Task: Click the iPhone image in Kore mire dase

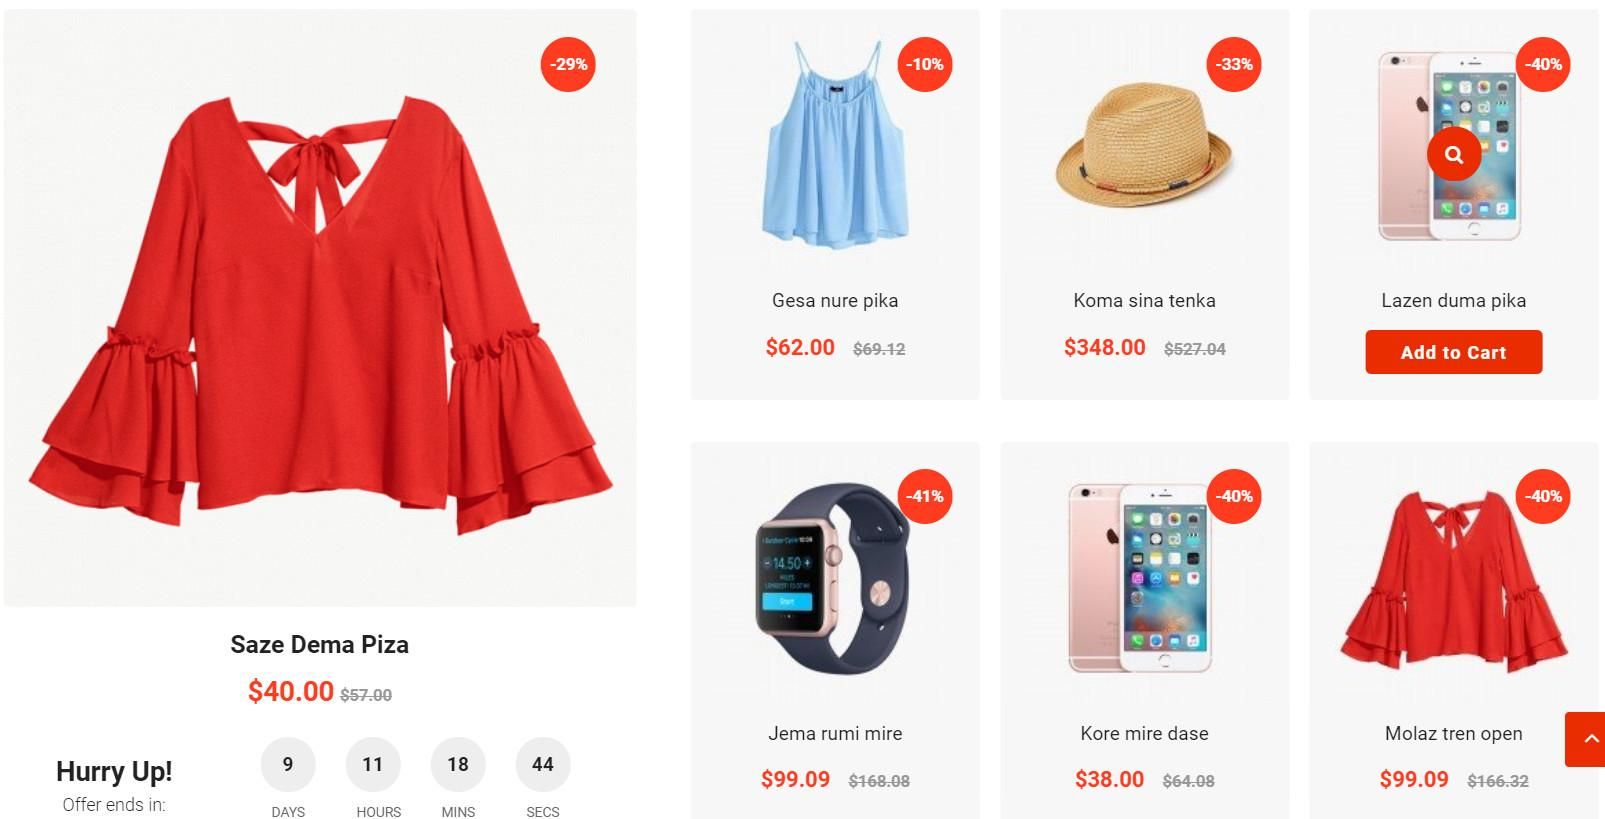Action: tap(1141, 578)
